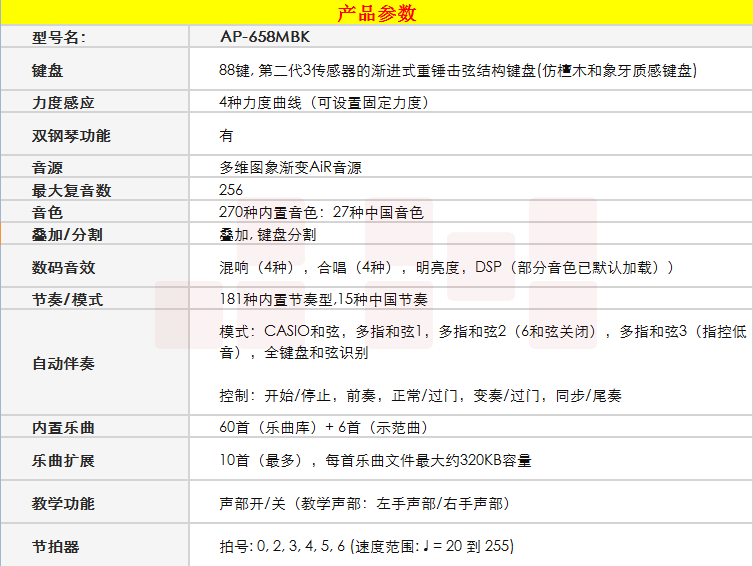
Task: Select the 节奏/模式 row label
Action: point(67,300)
